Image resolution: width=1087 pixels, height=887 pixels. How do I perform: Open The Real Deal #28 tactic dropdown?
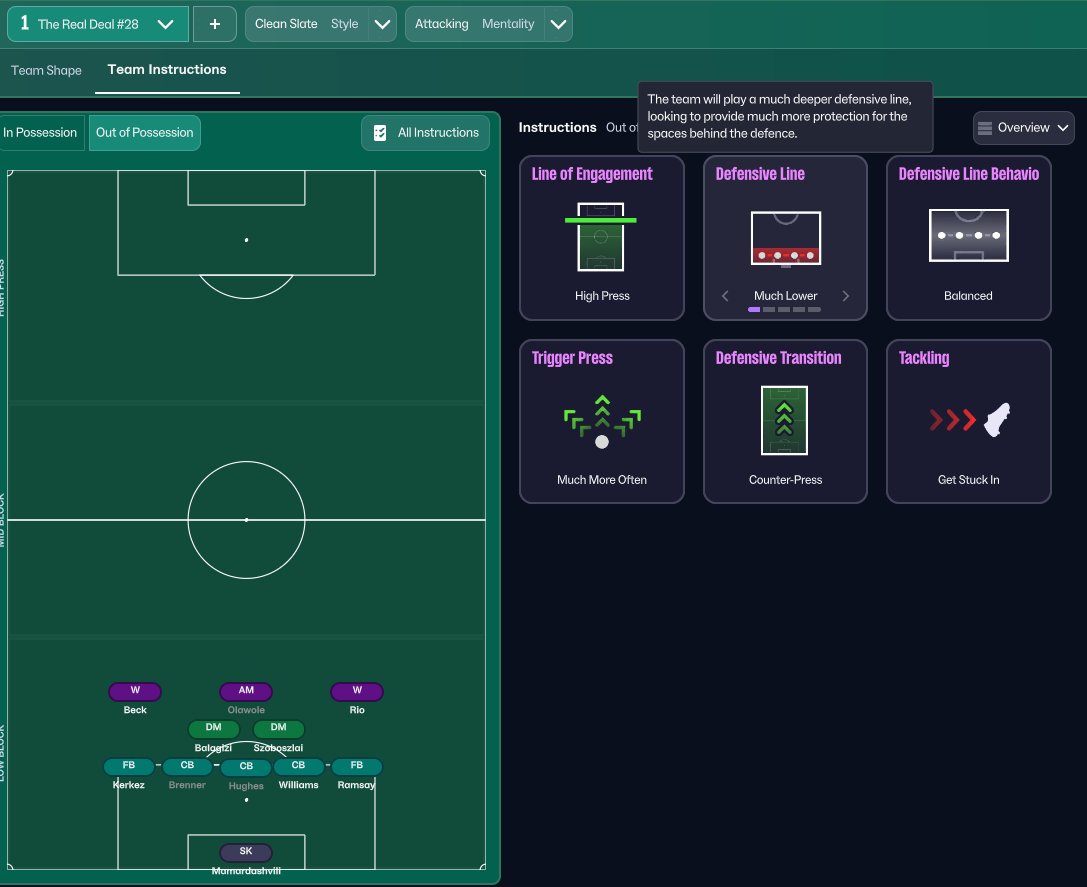[x=98, y=24]
